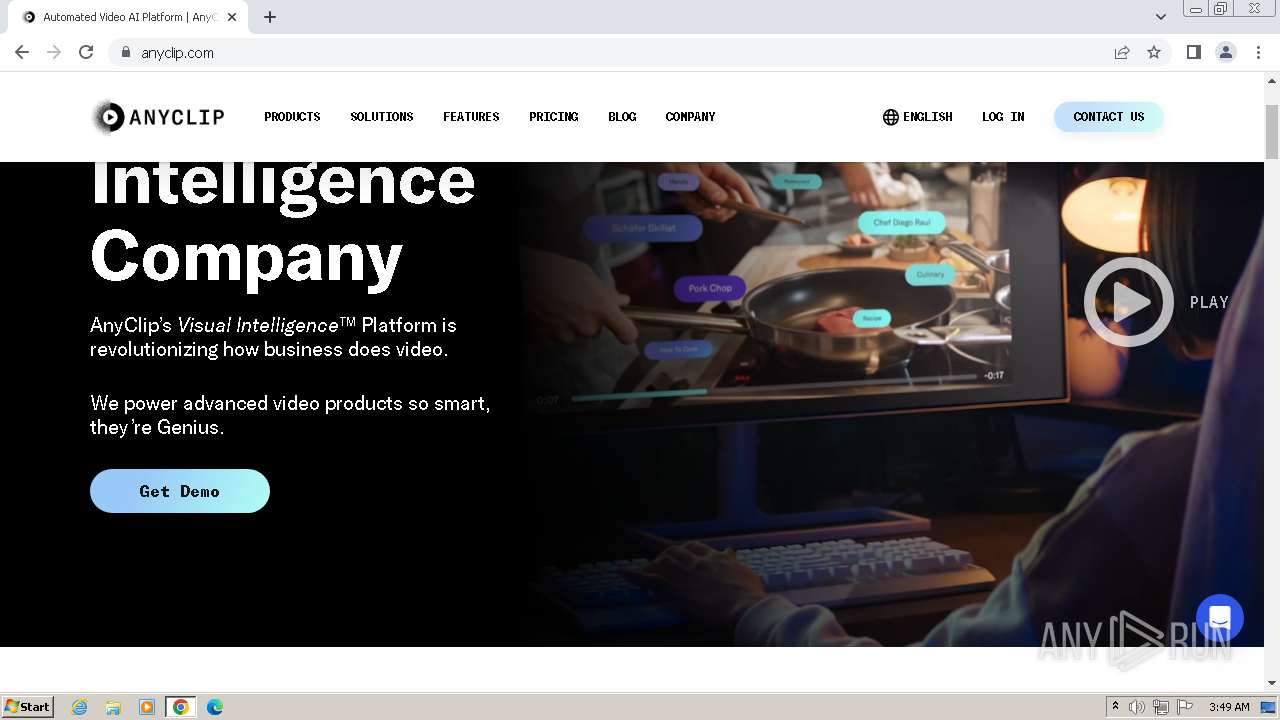Open the Chrome profile avatar

point(1226,53)
